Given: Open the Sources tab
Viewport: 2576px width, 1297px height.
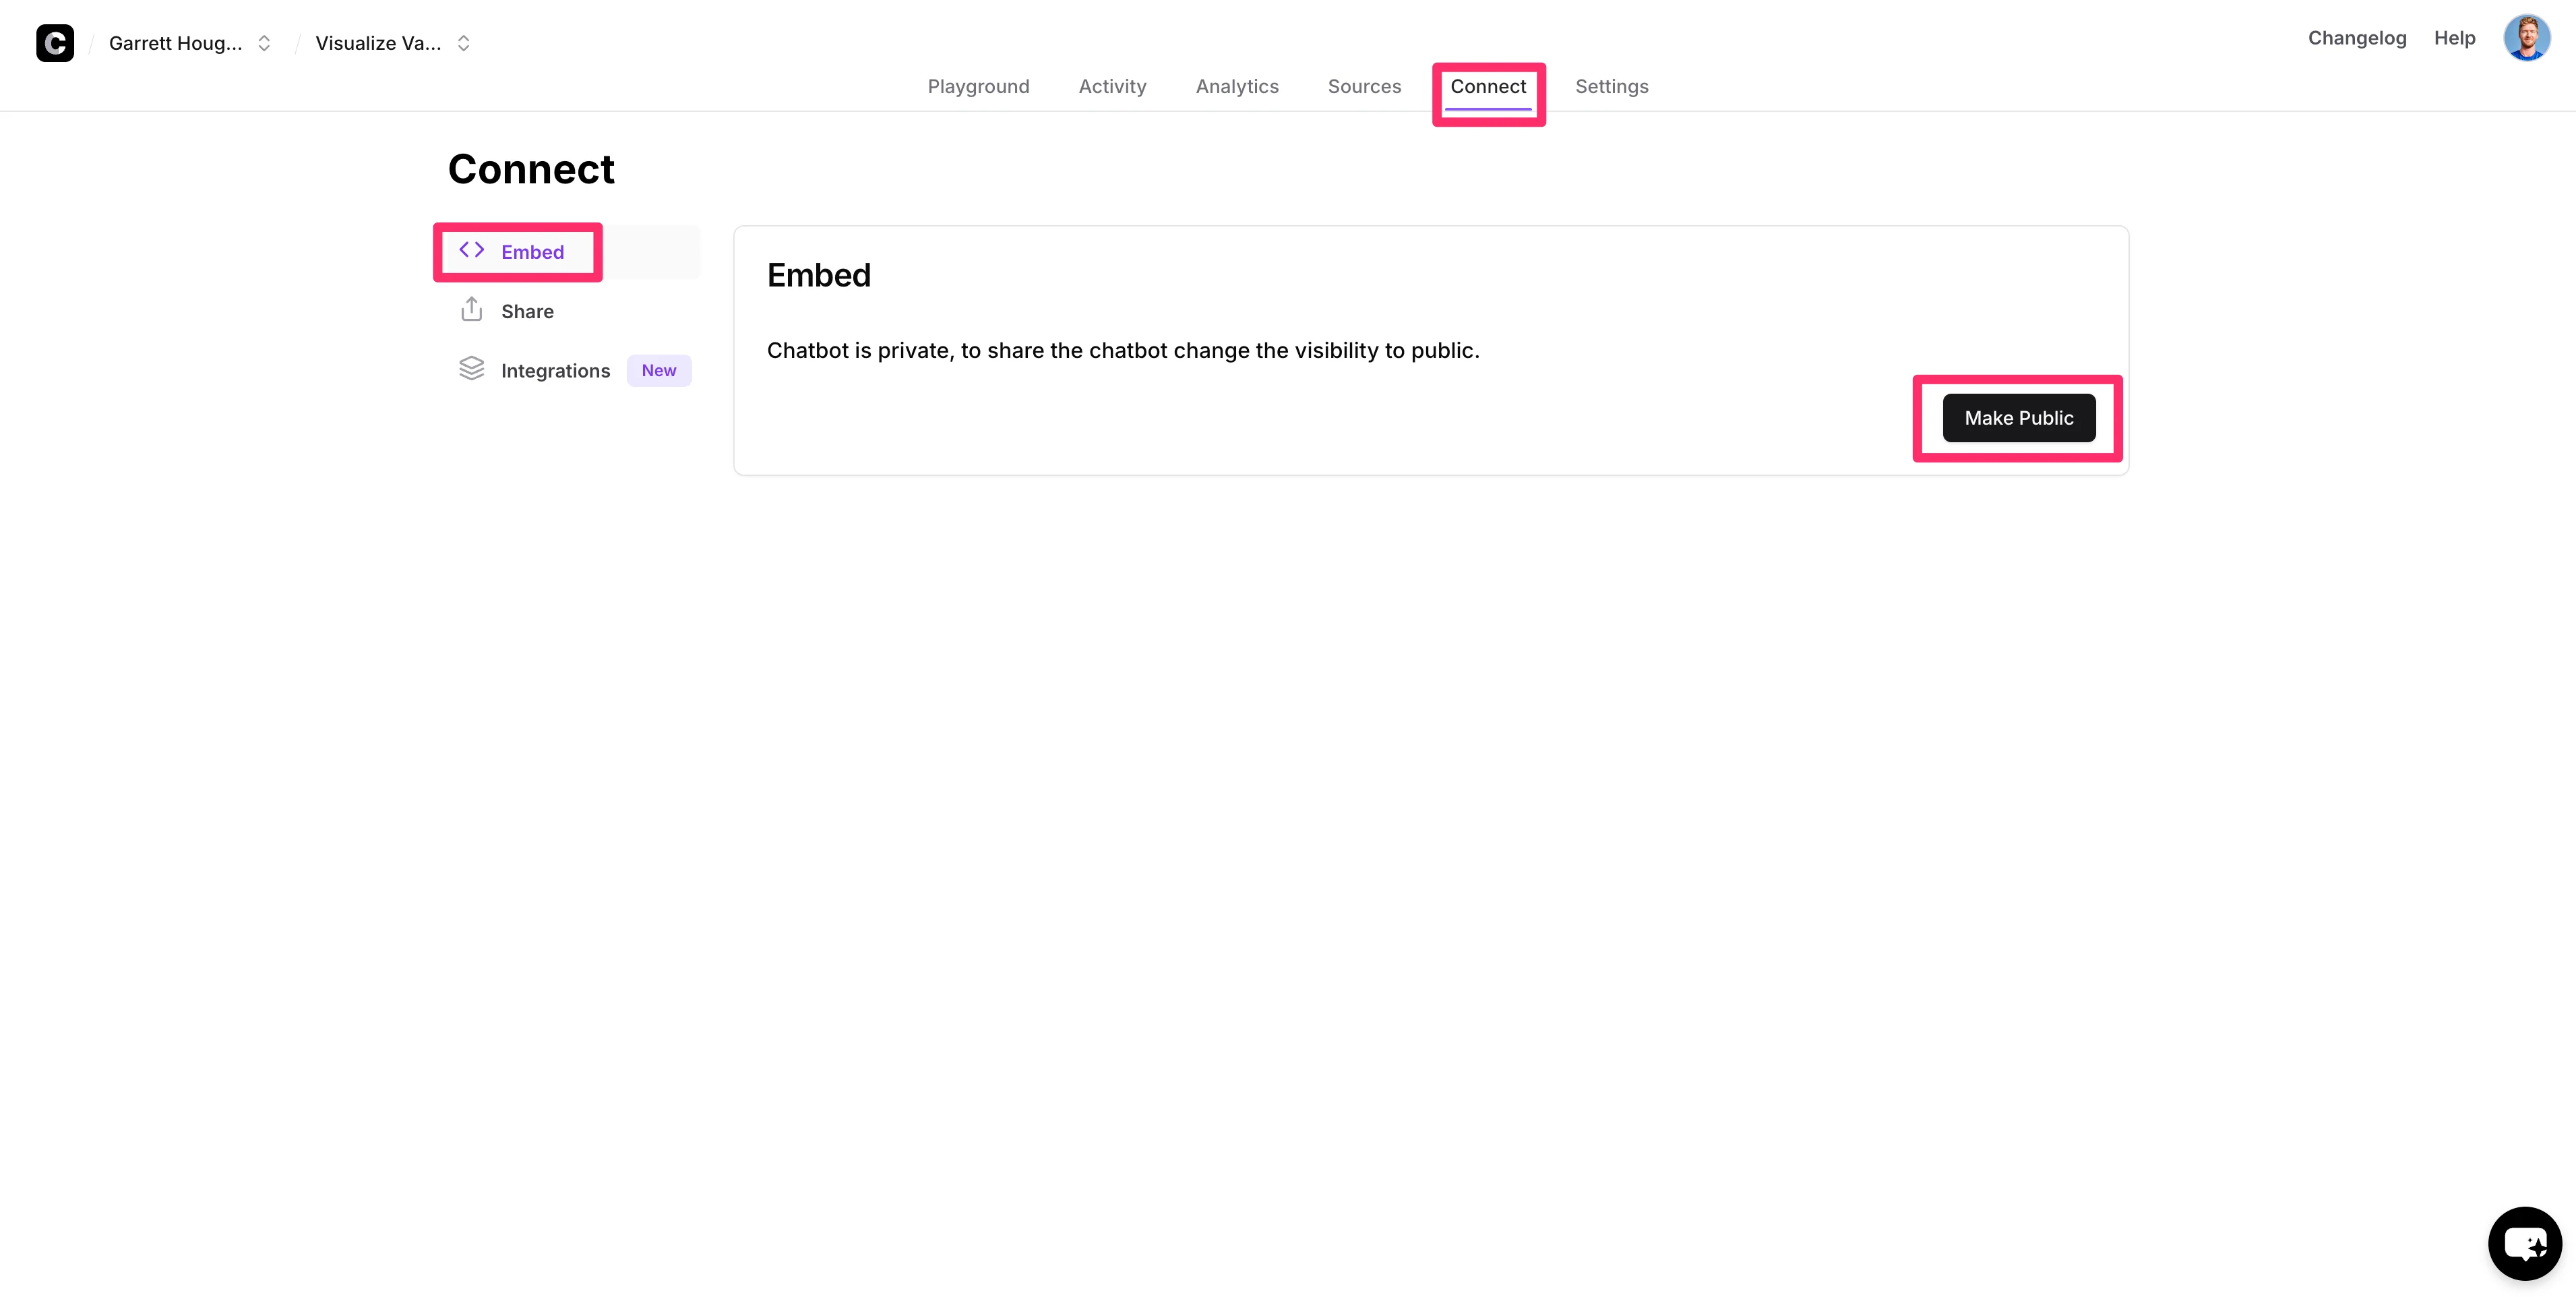Looking at the screenshot, I should point(1364,86).
